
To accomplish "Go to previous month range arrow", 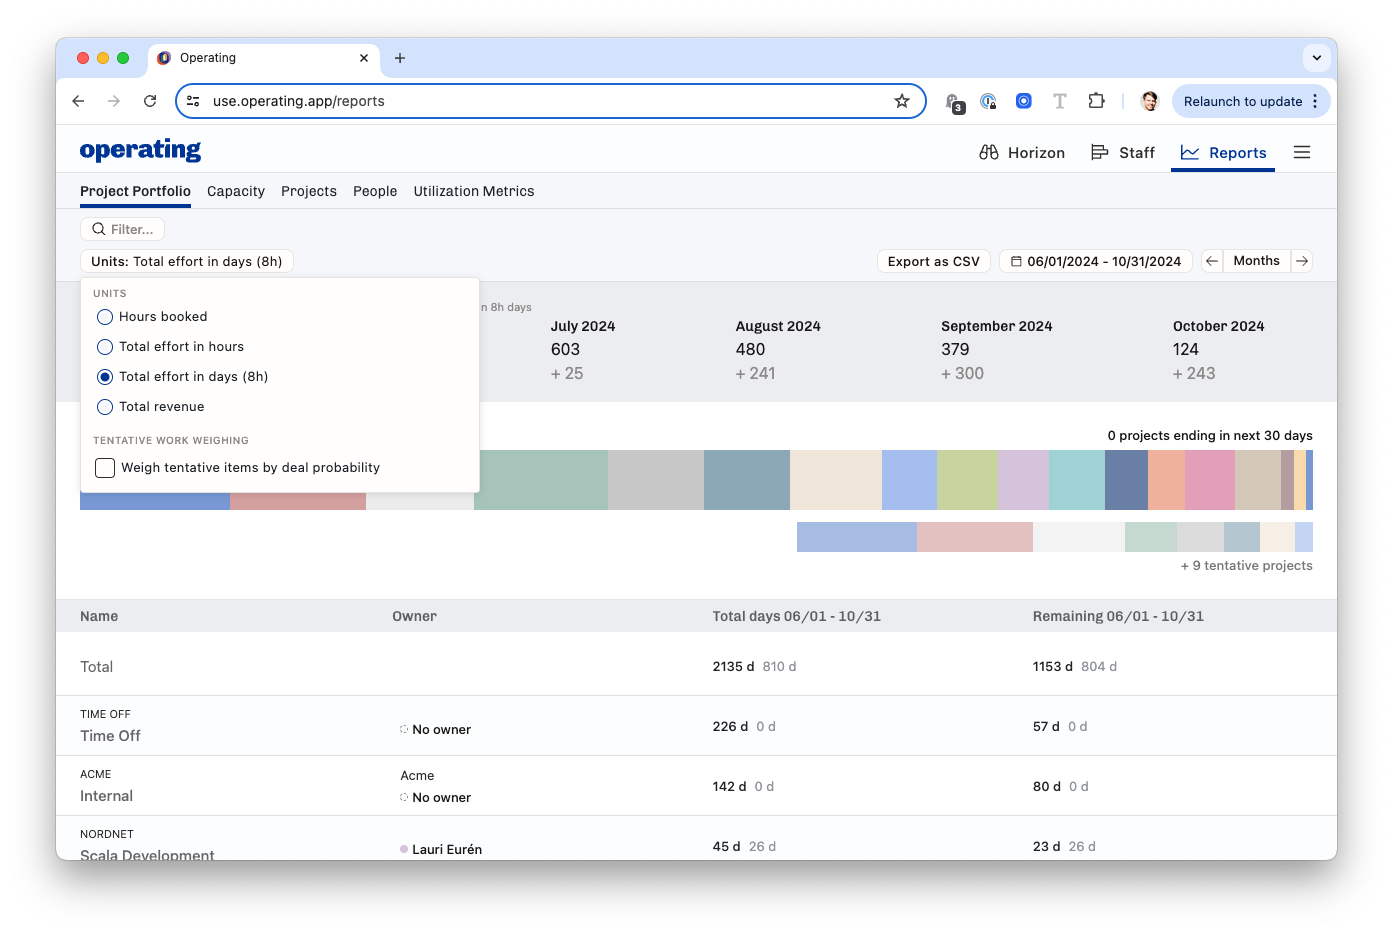I will 1211,261.
